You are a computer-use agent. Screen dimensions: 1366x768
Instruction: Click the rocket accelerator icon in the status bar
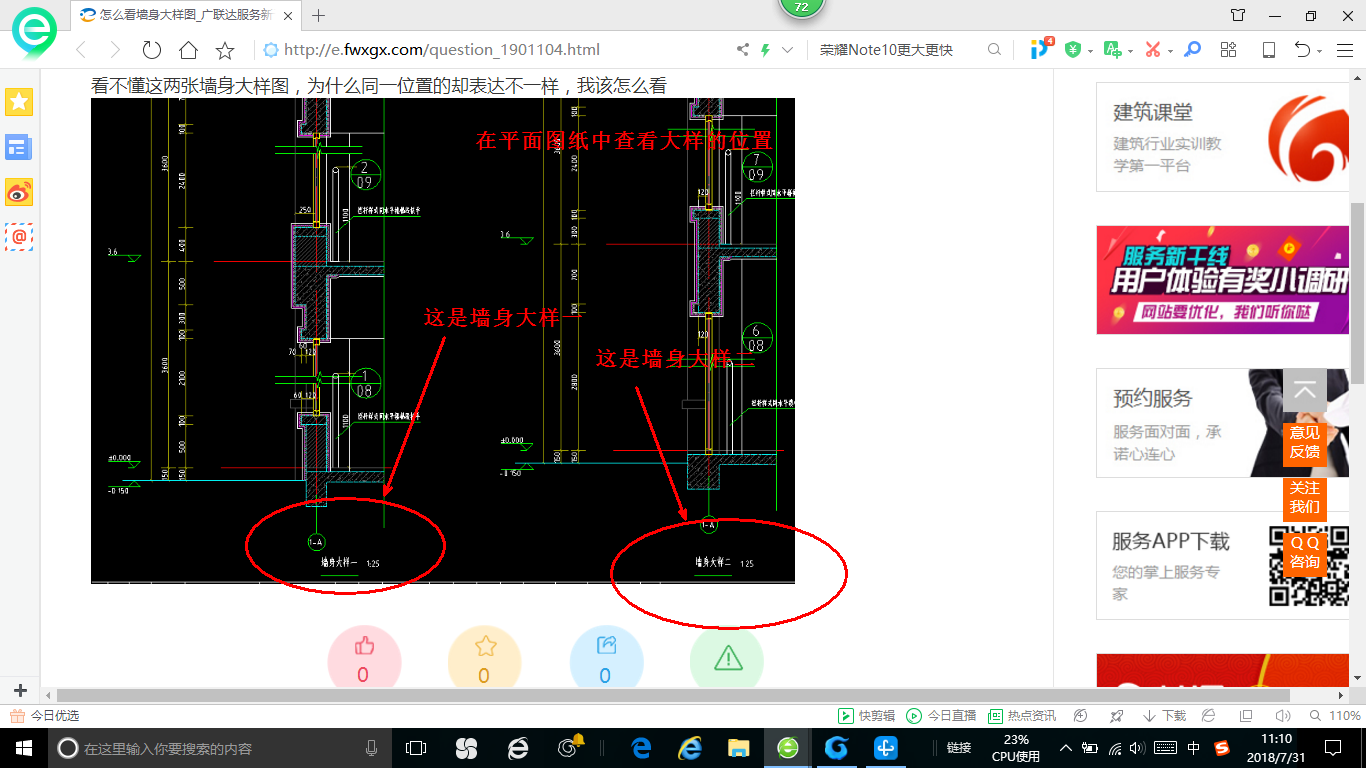1117,716
